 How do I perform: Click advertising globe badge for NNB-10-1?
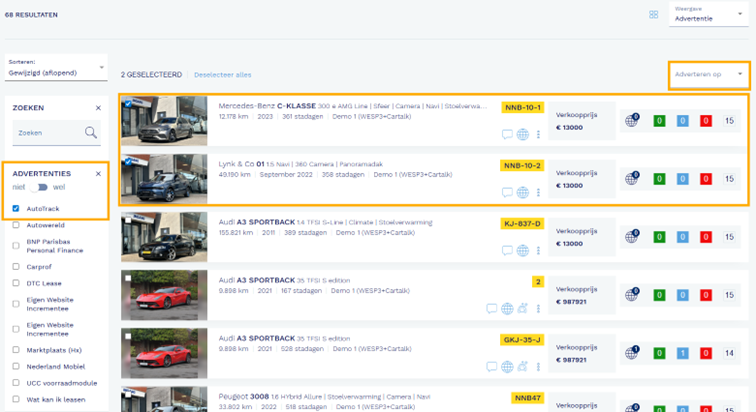point(632,120)
